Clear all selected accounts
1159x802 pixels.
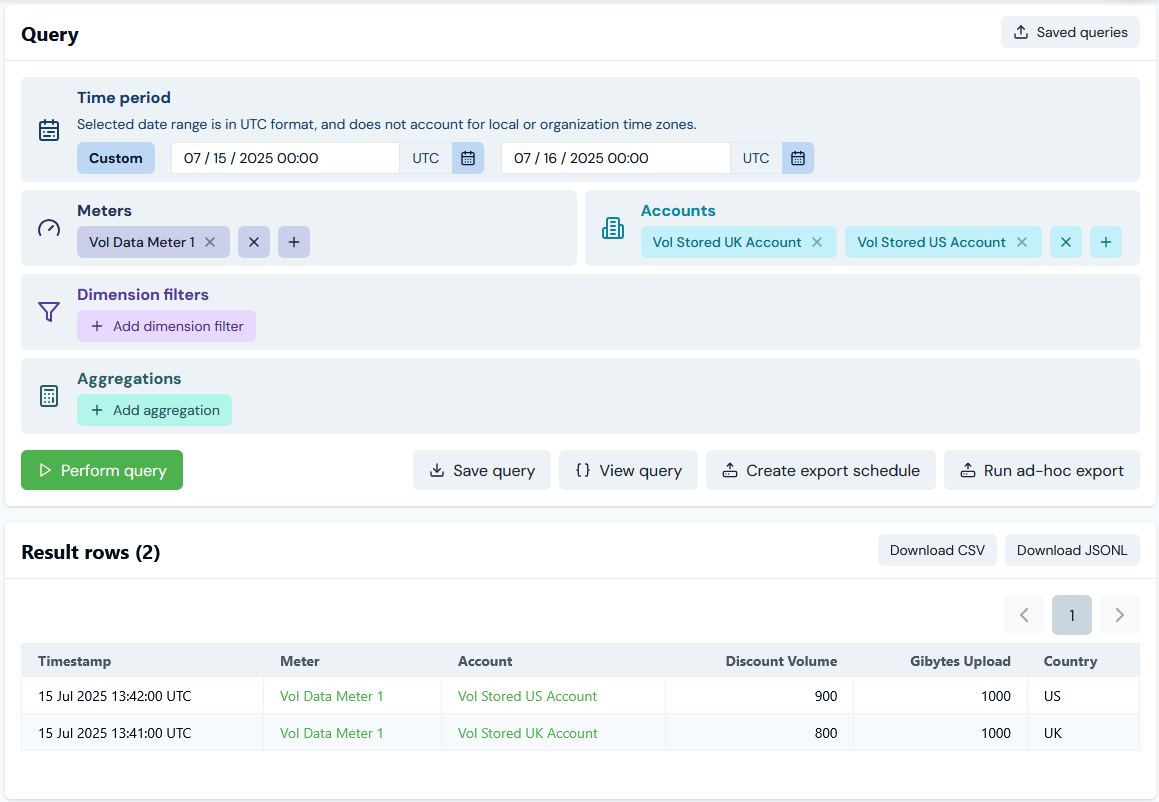[x=1066, y=242]
